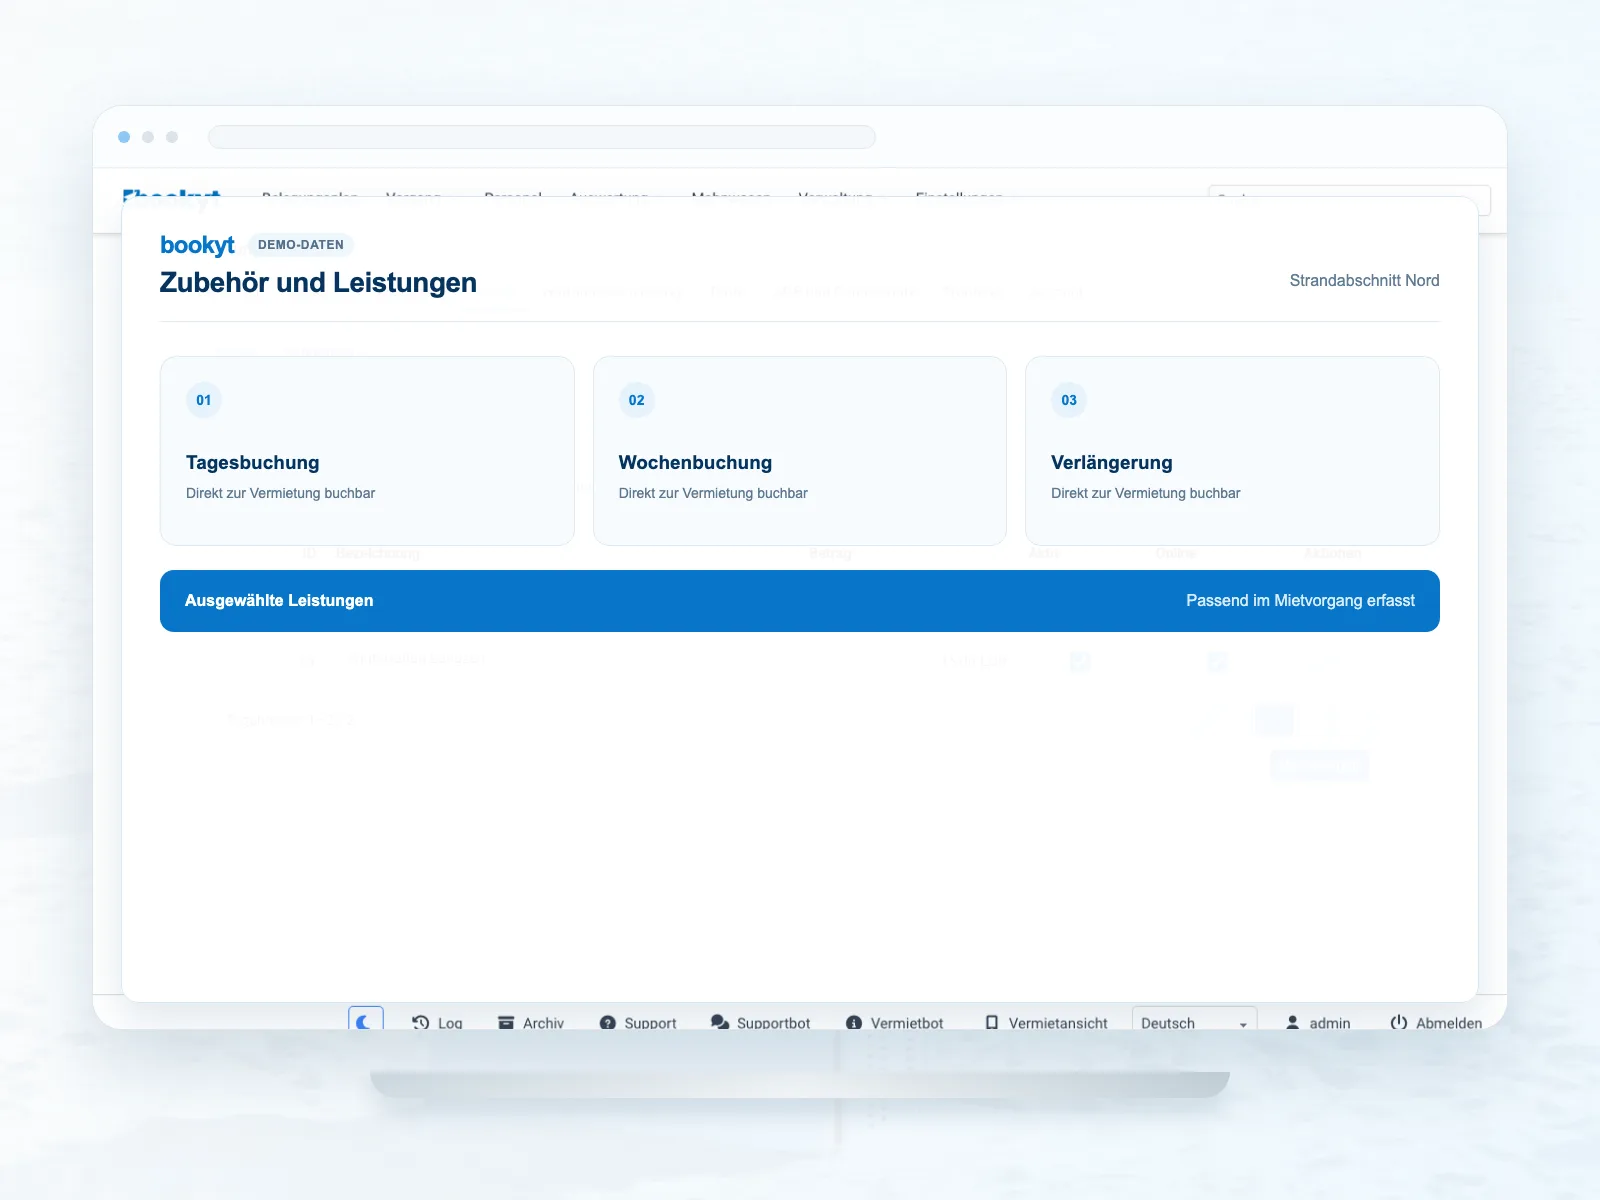Screen dimensions: 1600x1200
Task: Open the admin user profile icon
Action: 1292,1022
